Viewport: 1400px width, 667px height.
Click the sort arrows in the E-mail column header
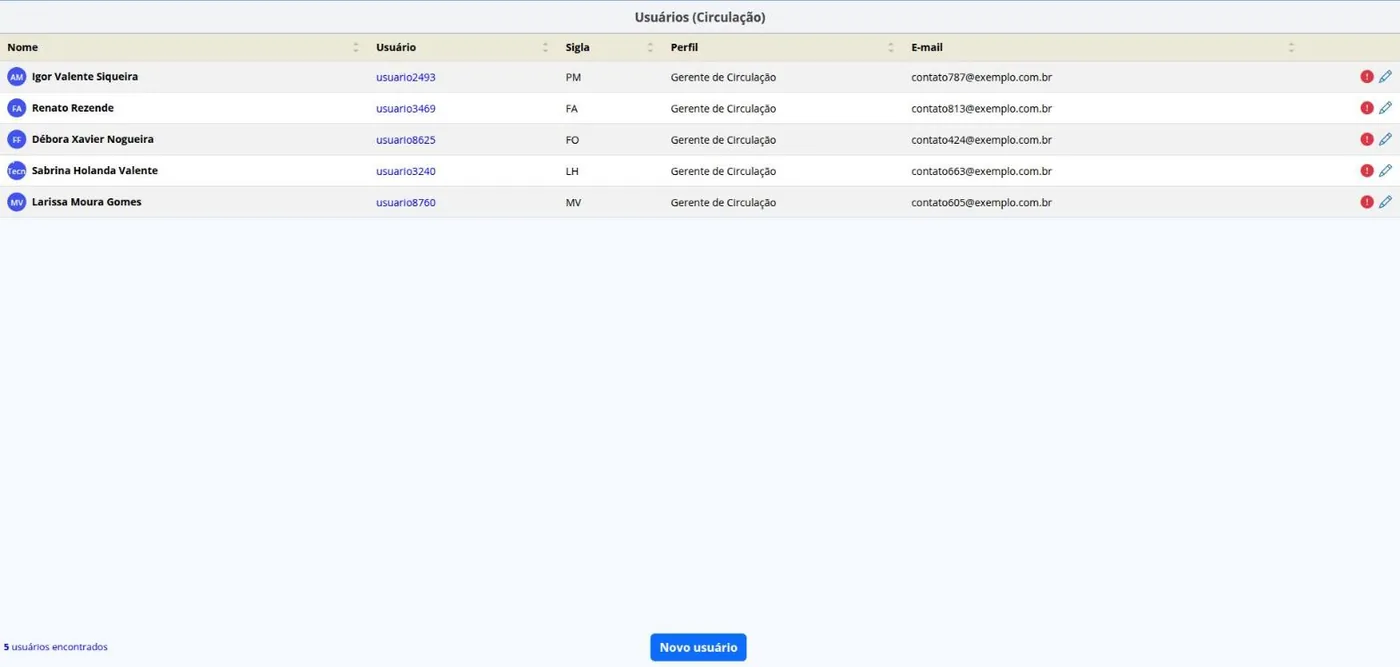[1291, 47]
